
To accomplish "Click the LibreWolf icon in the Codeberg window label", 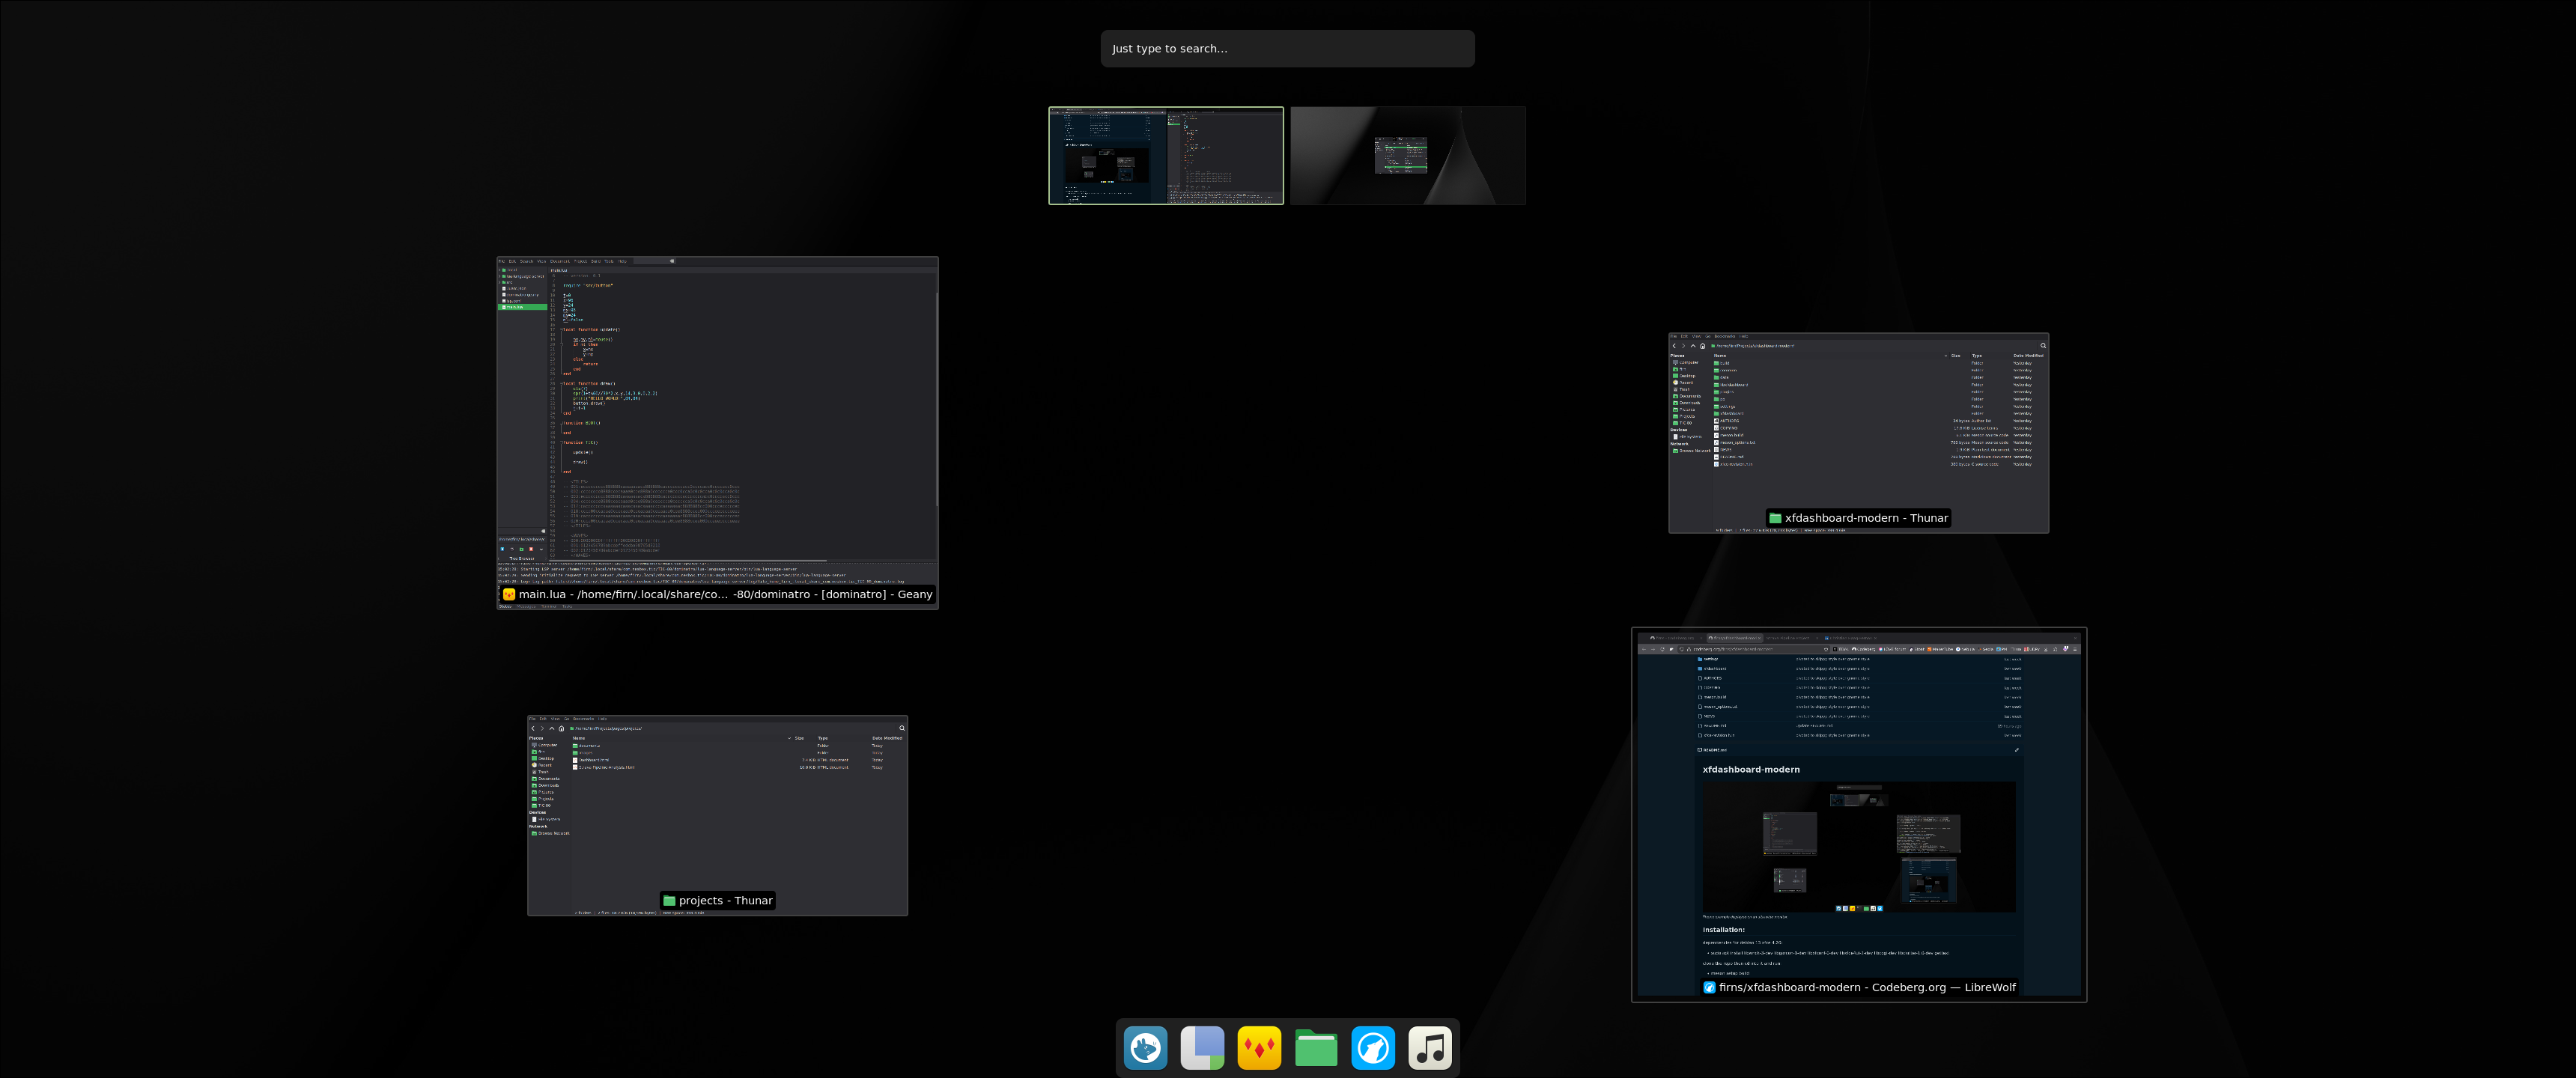I will point(1709,987).
